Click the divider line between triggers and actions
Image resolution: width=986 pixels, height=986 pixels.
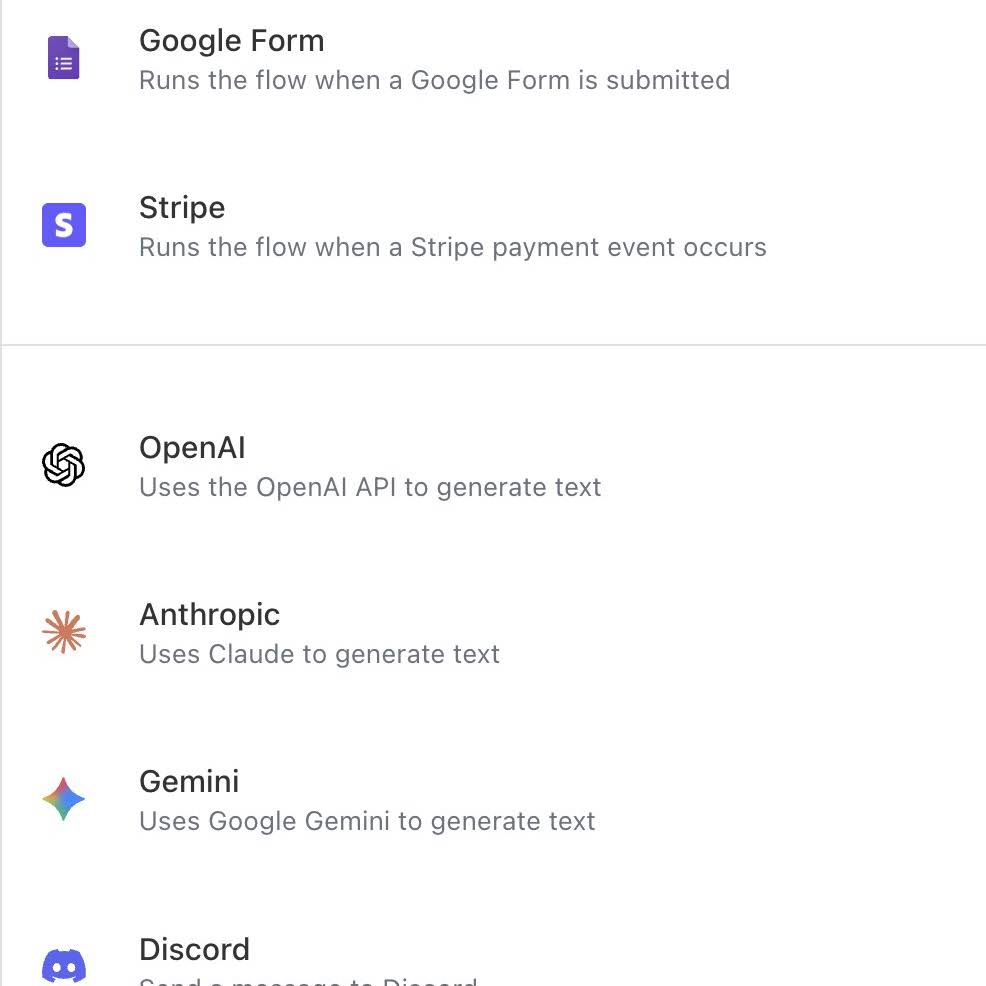click(494, 345)
